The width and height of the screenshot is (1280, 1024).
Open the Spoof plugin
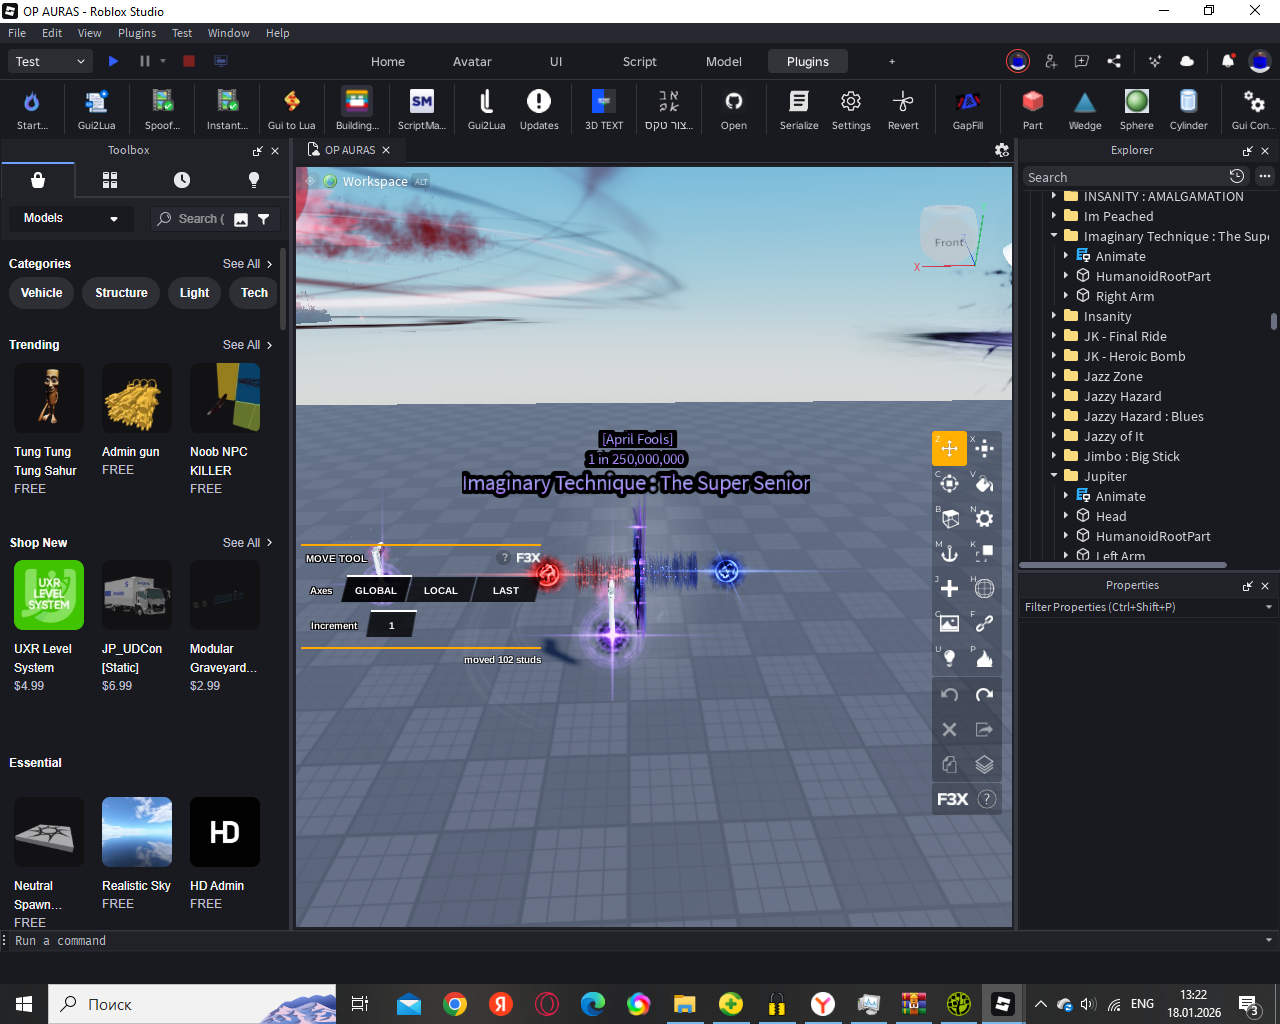point(162,108)
